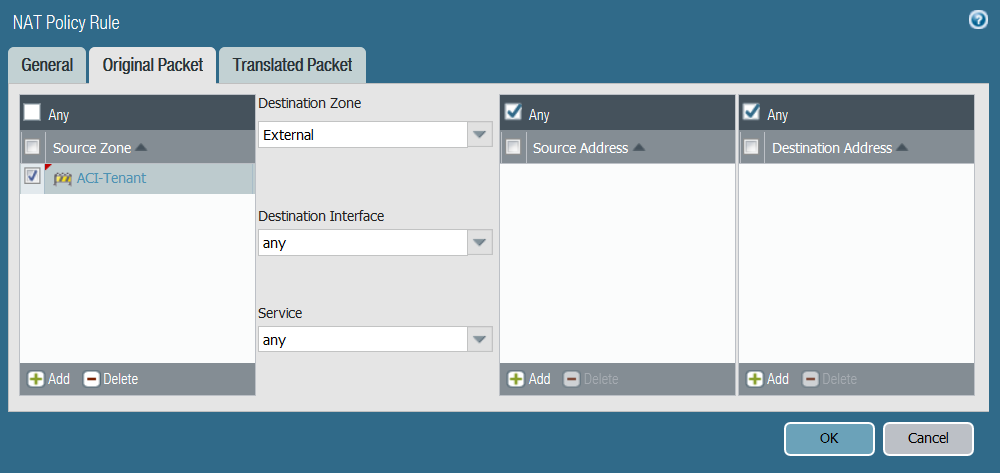Expand the Destination Interface dropdown
1000x473 pixels.
pyautogui.click(x=480, y=243)
